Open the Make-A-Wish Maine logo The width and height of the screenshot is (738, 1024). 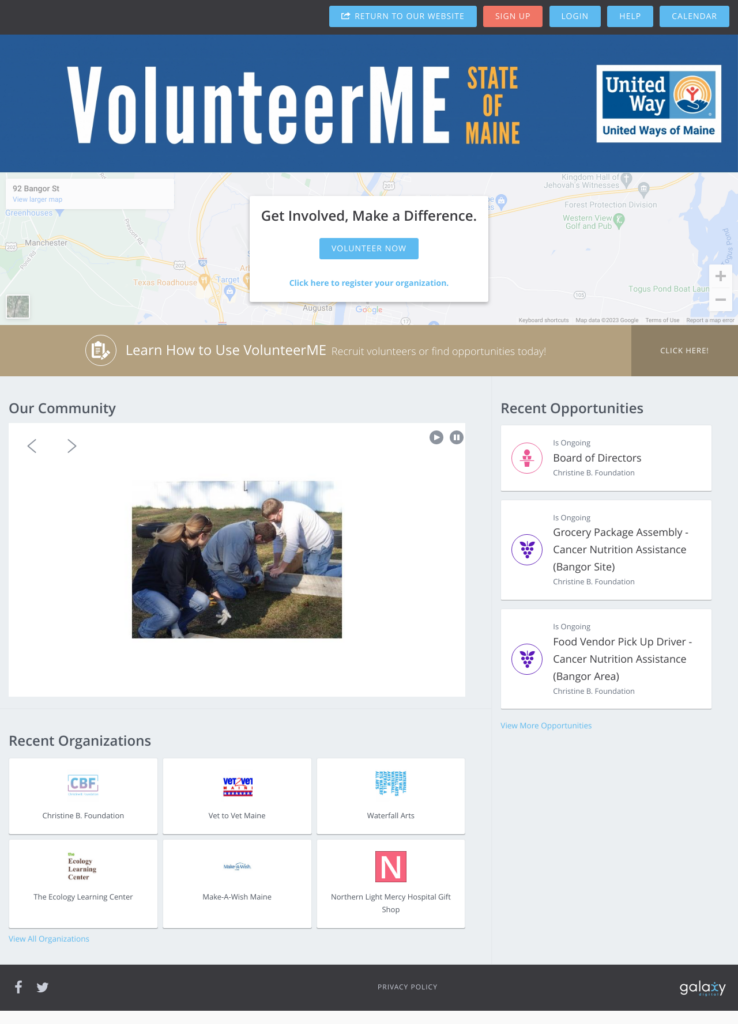(237, 867)
